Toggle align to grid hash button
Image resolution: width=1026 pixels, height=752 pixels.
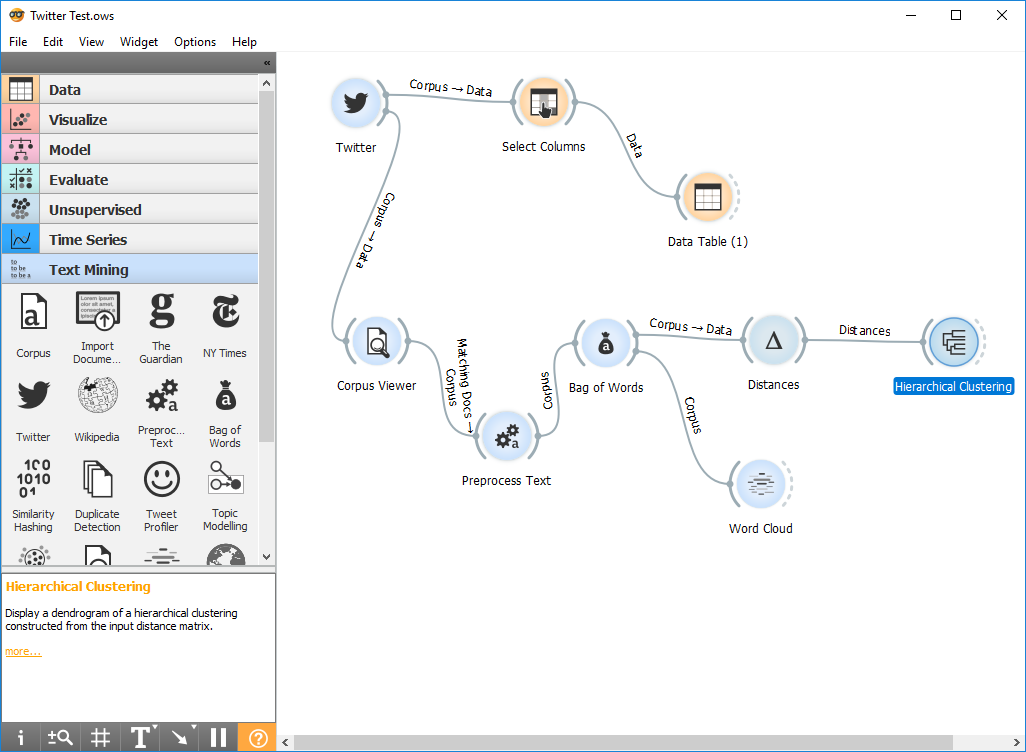tap(99, 738)
